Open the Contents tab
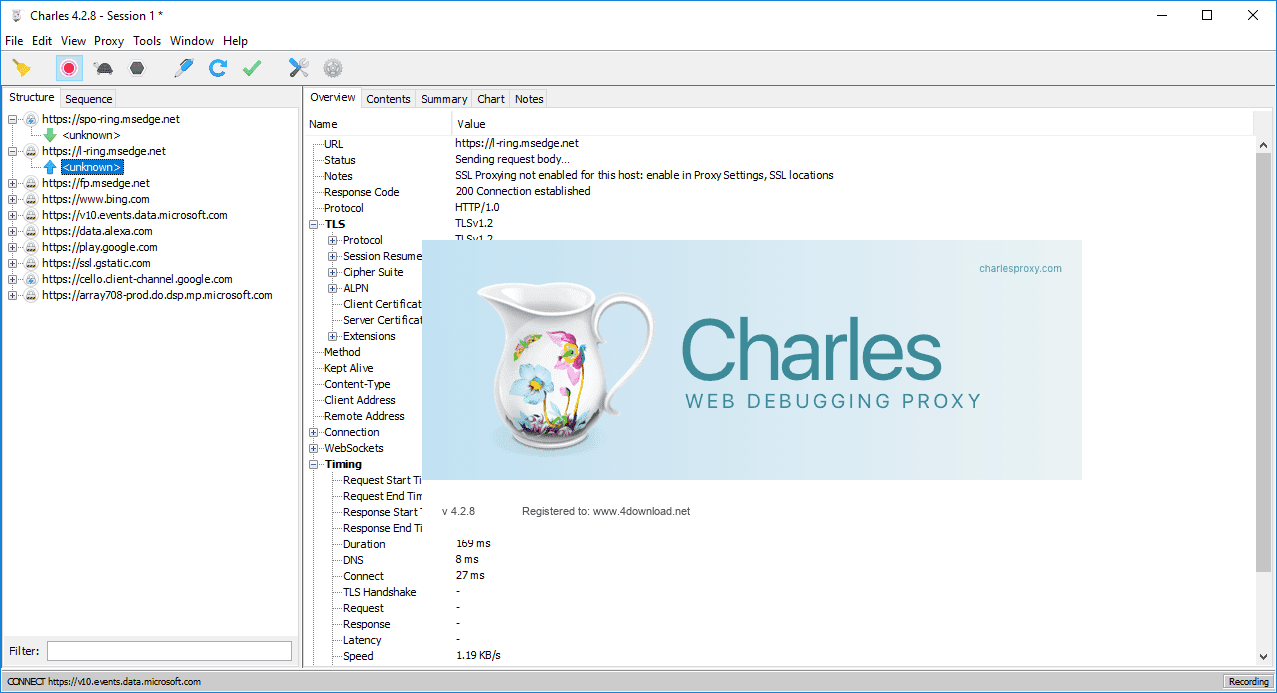1277x693 pixels. 388,98
